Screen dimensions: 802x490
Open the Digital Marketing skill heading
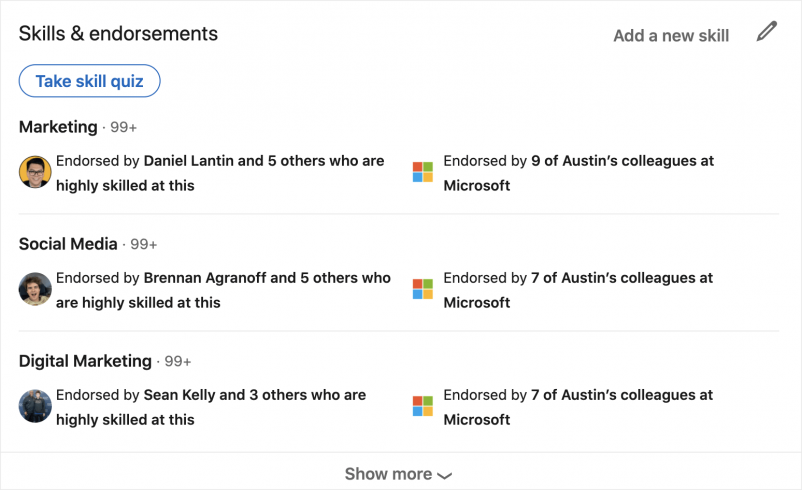click(85, 361)
